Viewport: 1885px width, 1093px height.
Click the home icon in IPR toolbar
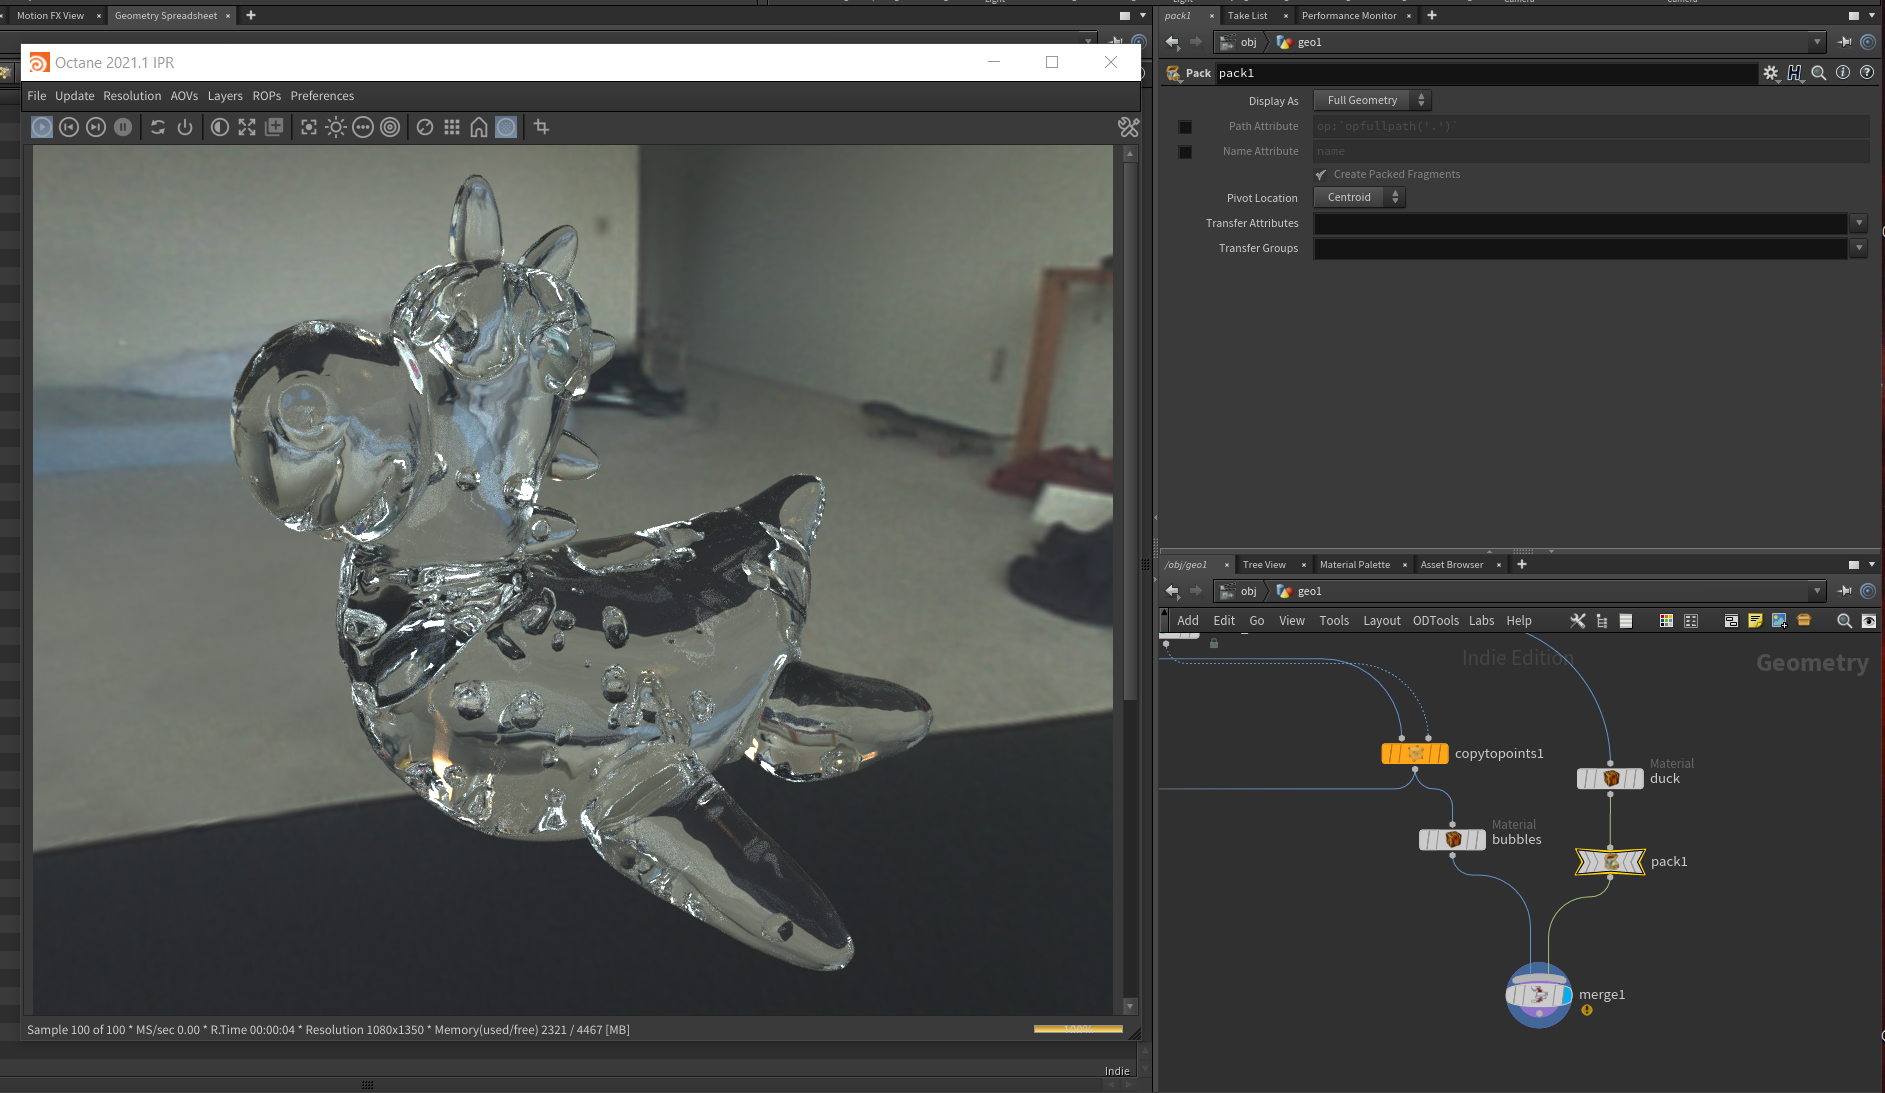coord(479,127)
